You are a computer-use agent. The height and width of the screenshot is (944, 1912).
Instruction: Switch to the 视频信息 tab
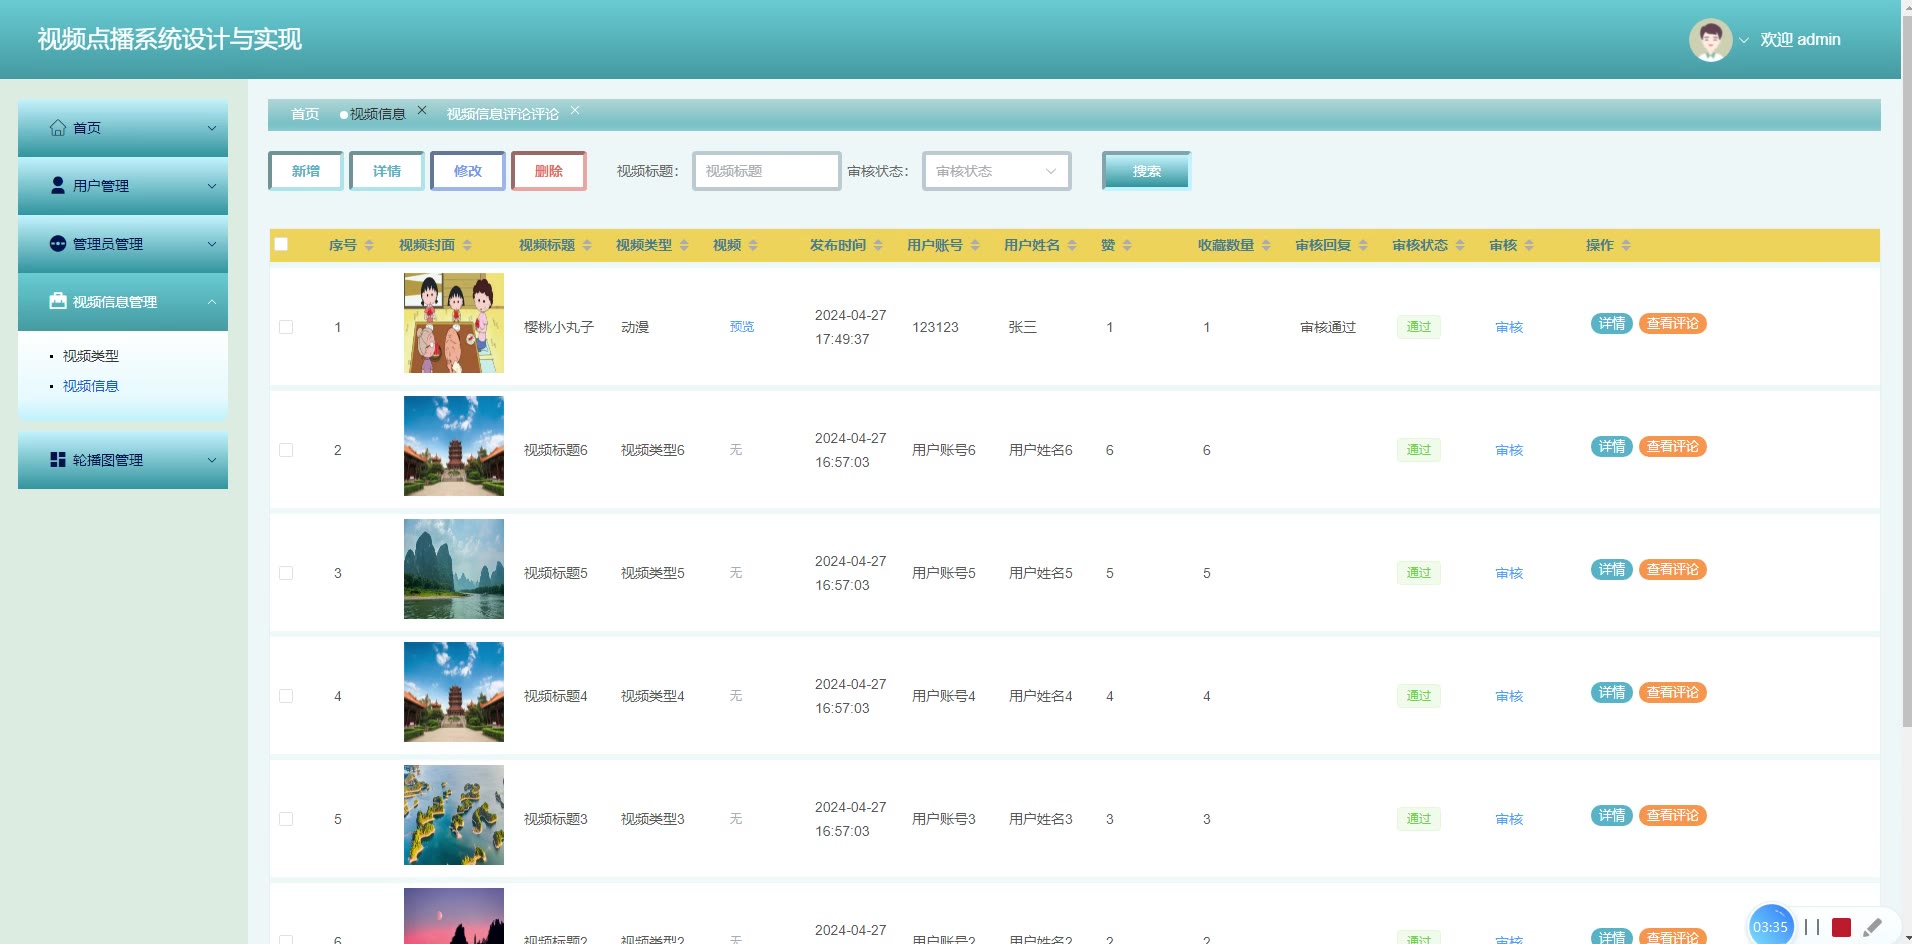coord(377,114)
